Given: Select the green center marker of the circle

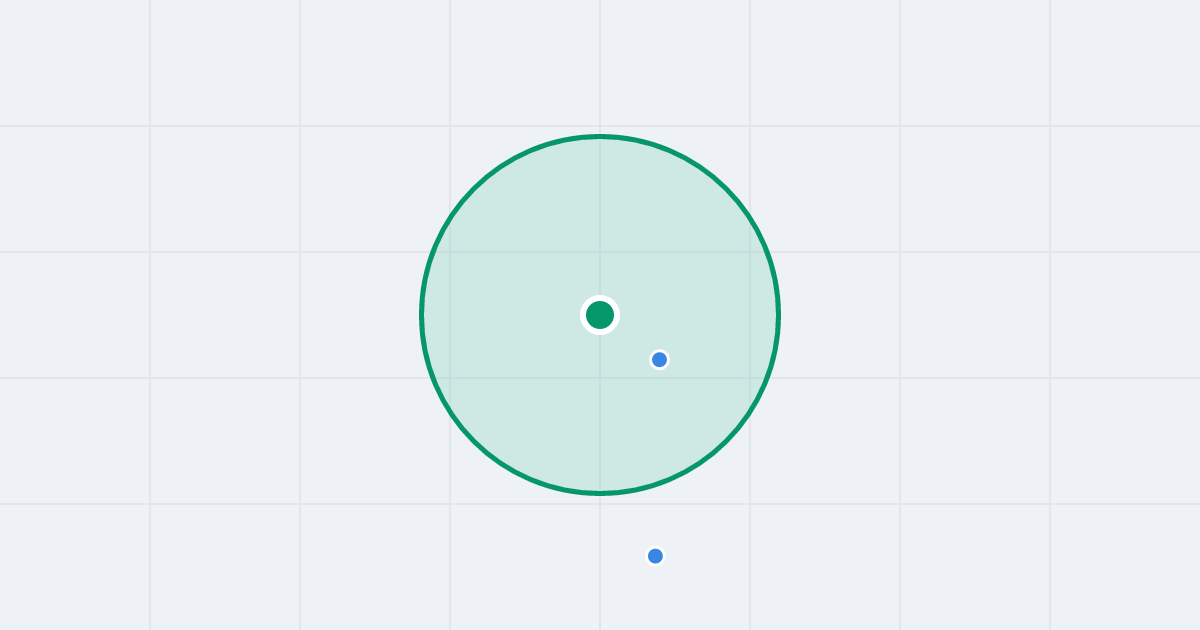Looking at the screenshot, I should 600,315.
